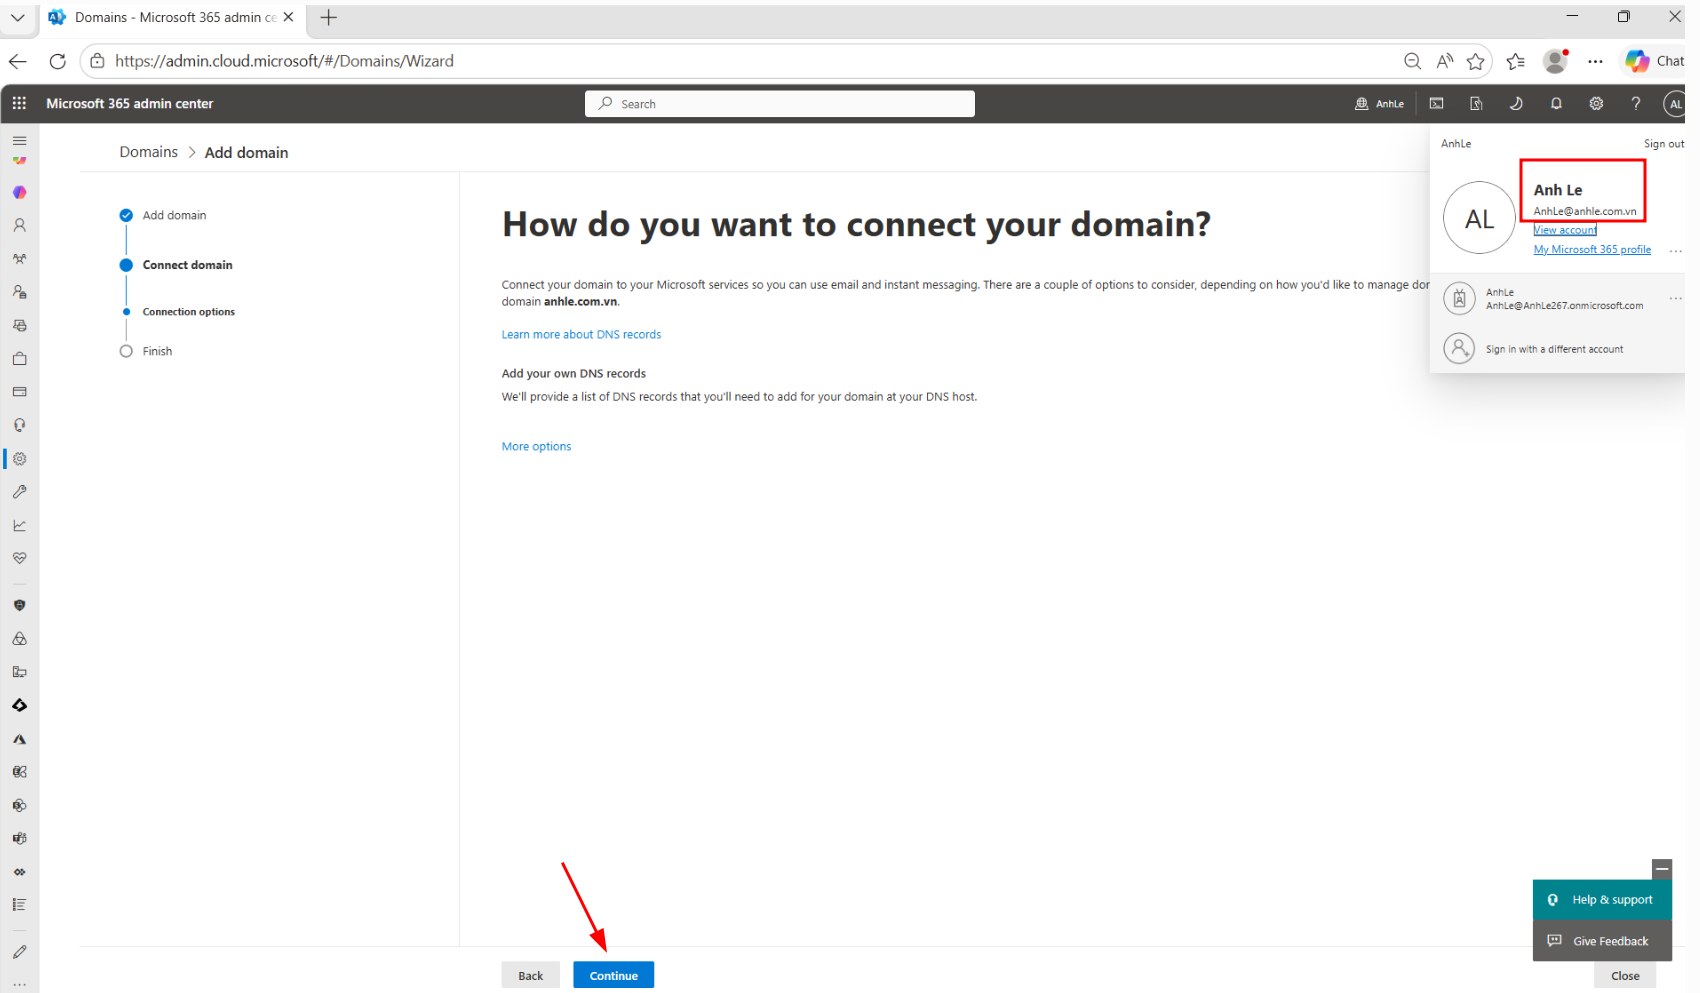Switch to AnhLe267.onmicrosoft.com account

coord(1554,299)
